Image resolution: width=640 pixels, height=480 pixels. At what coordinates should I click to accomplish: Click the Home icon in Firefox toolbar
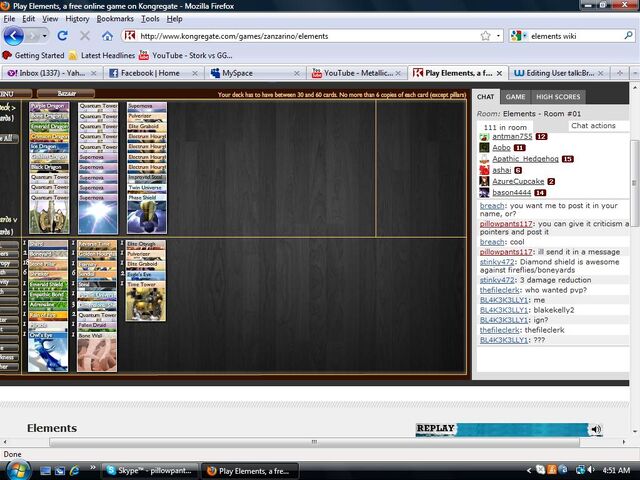pos(107,36)
